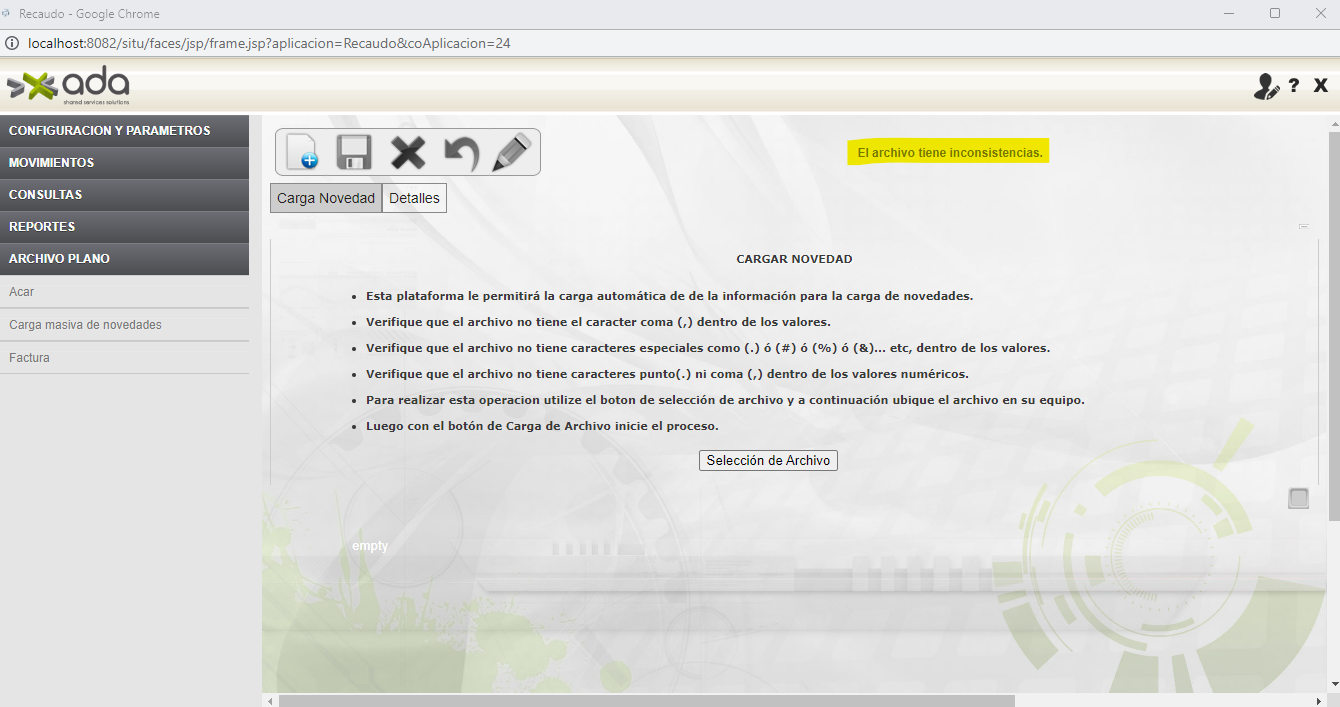This screenshot has width=1340, height=707.
Task: Open the Acar submenu item
Action: point(124,292)
